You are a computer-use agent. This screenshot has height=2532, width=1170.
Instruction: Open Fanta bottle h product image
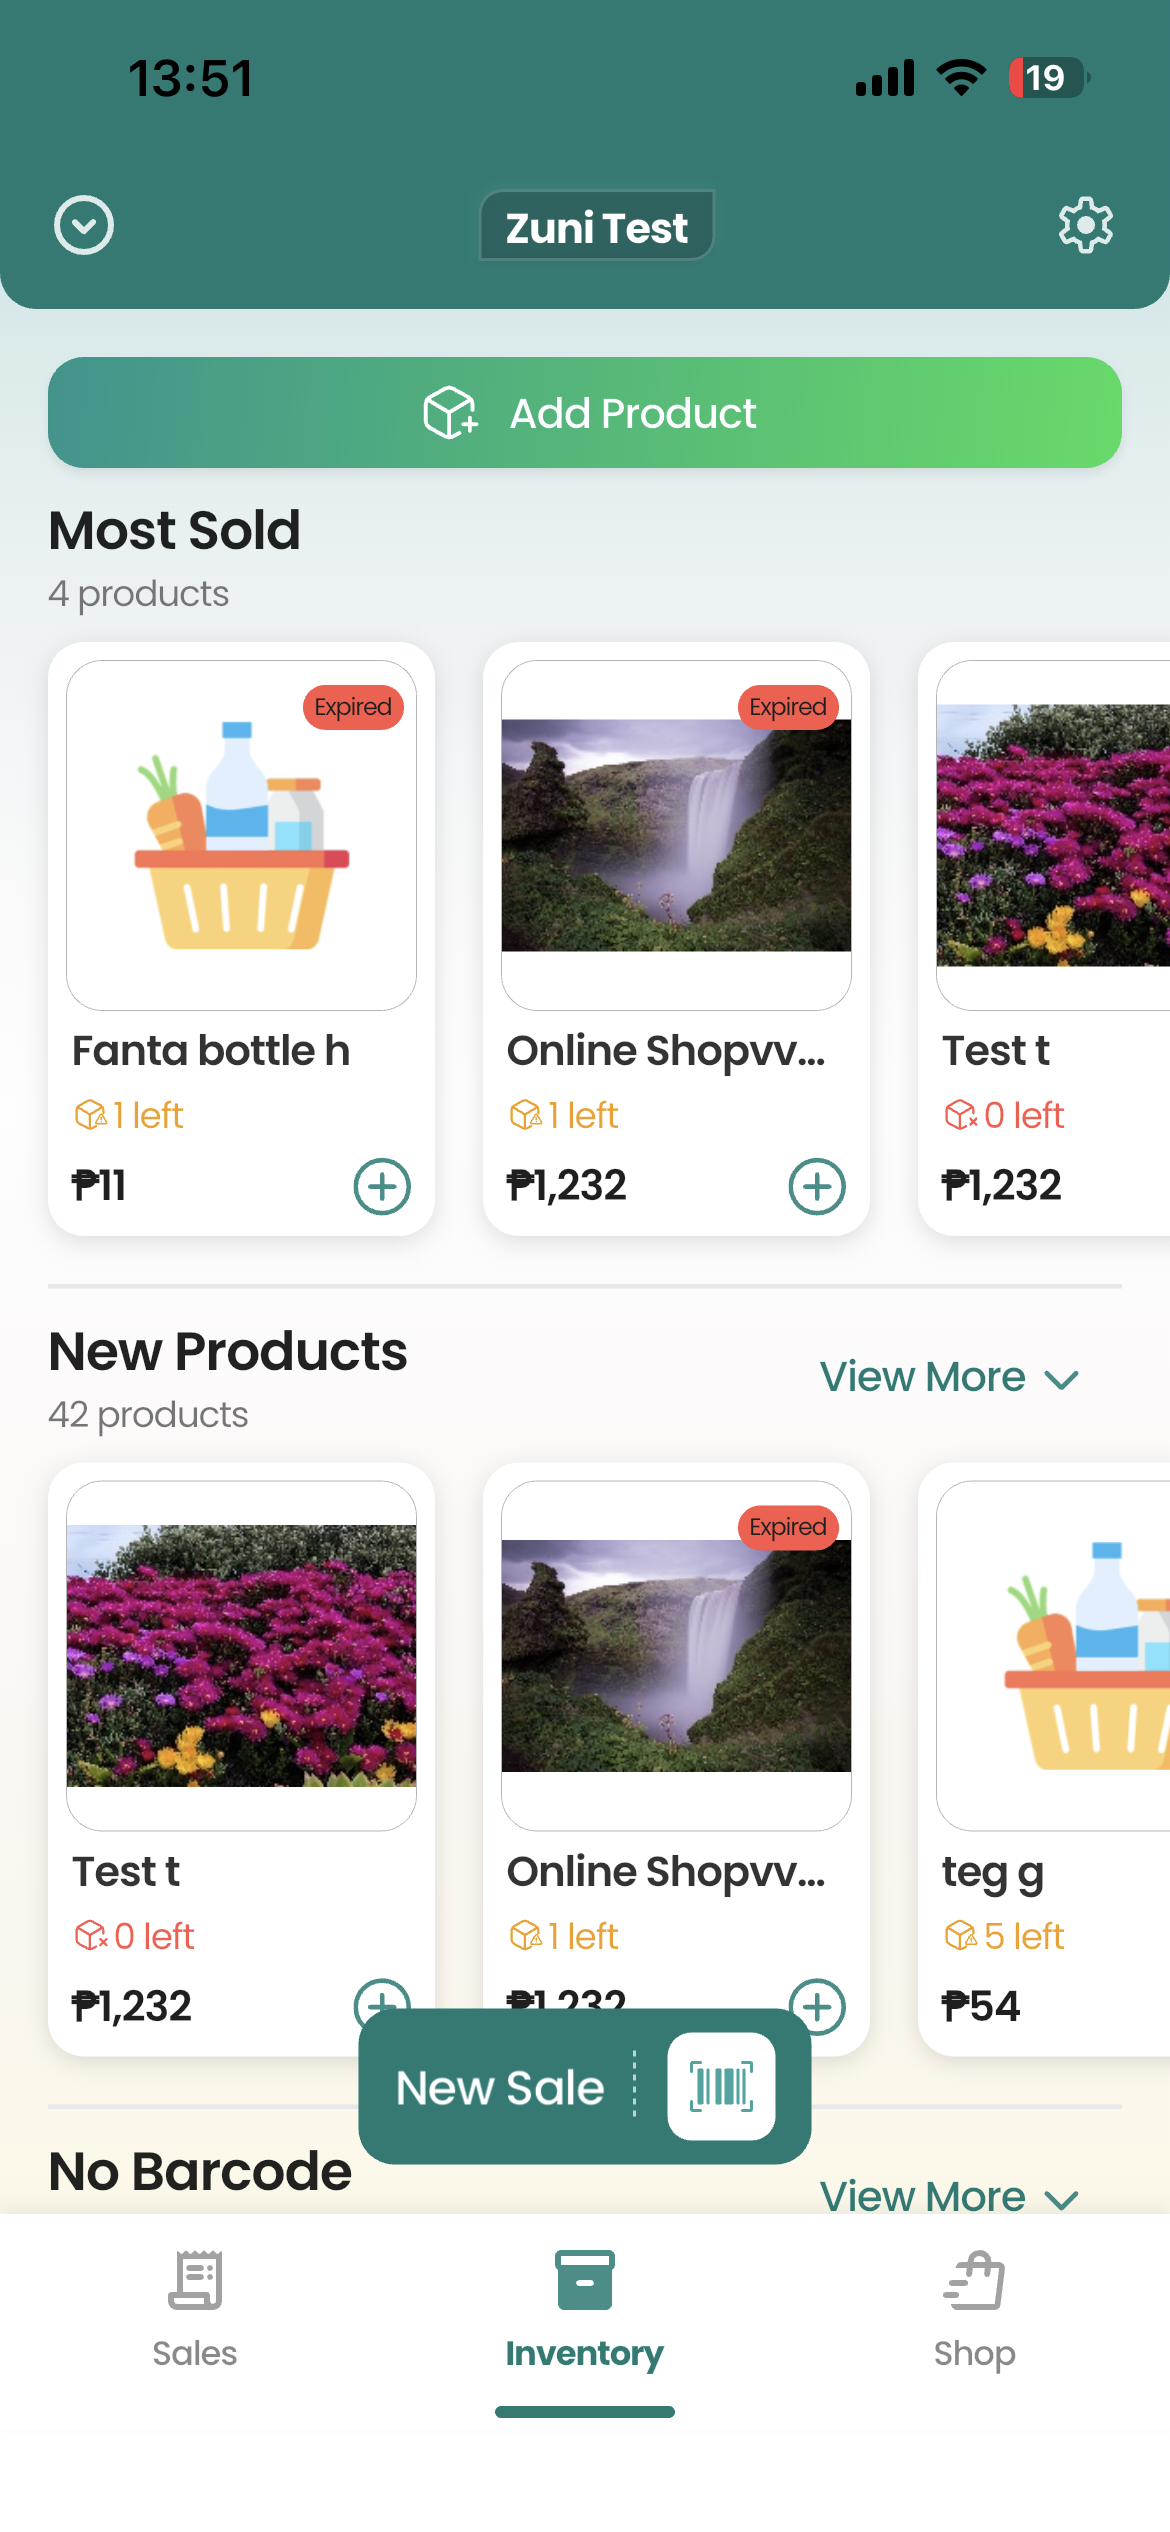[242, 835]
